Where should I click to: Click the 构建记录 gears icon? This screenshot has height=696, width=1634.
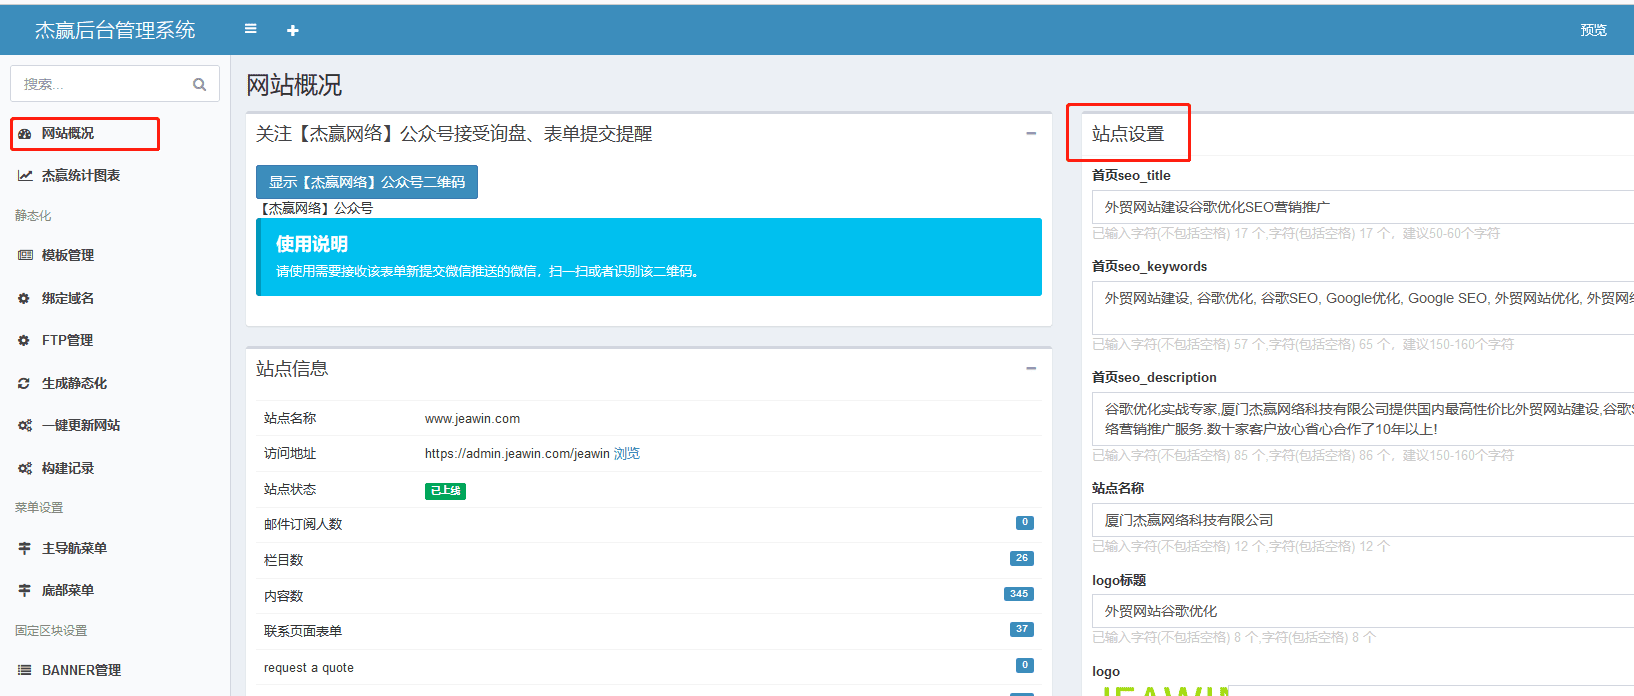(25, 469)
